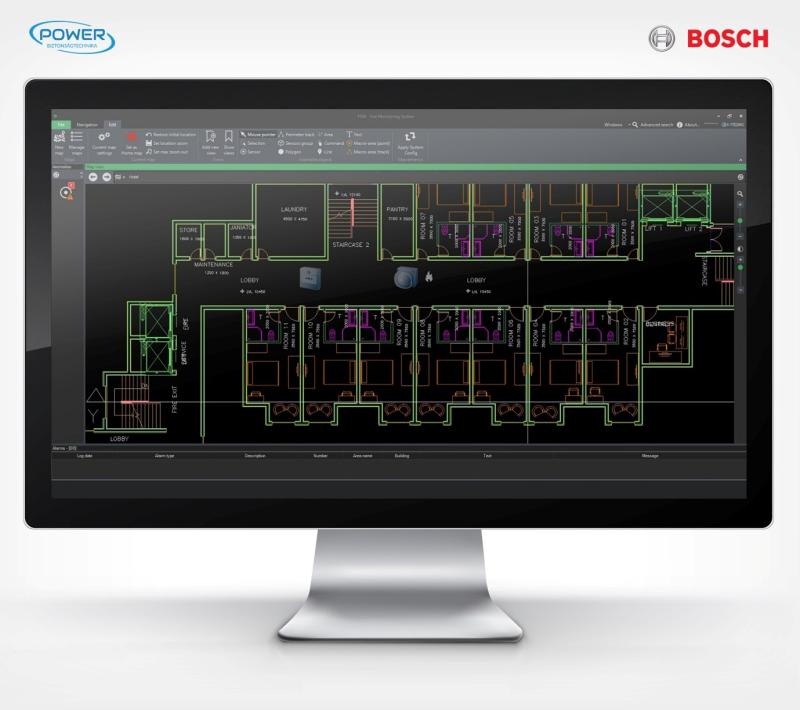Click the forward navigation arrow above map
Viewport: 800px width, 710px height.
106,176
